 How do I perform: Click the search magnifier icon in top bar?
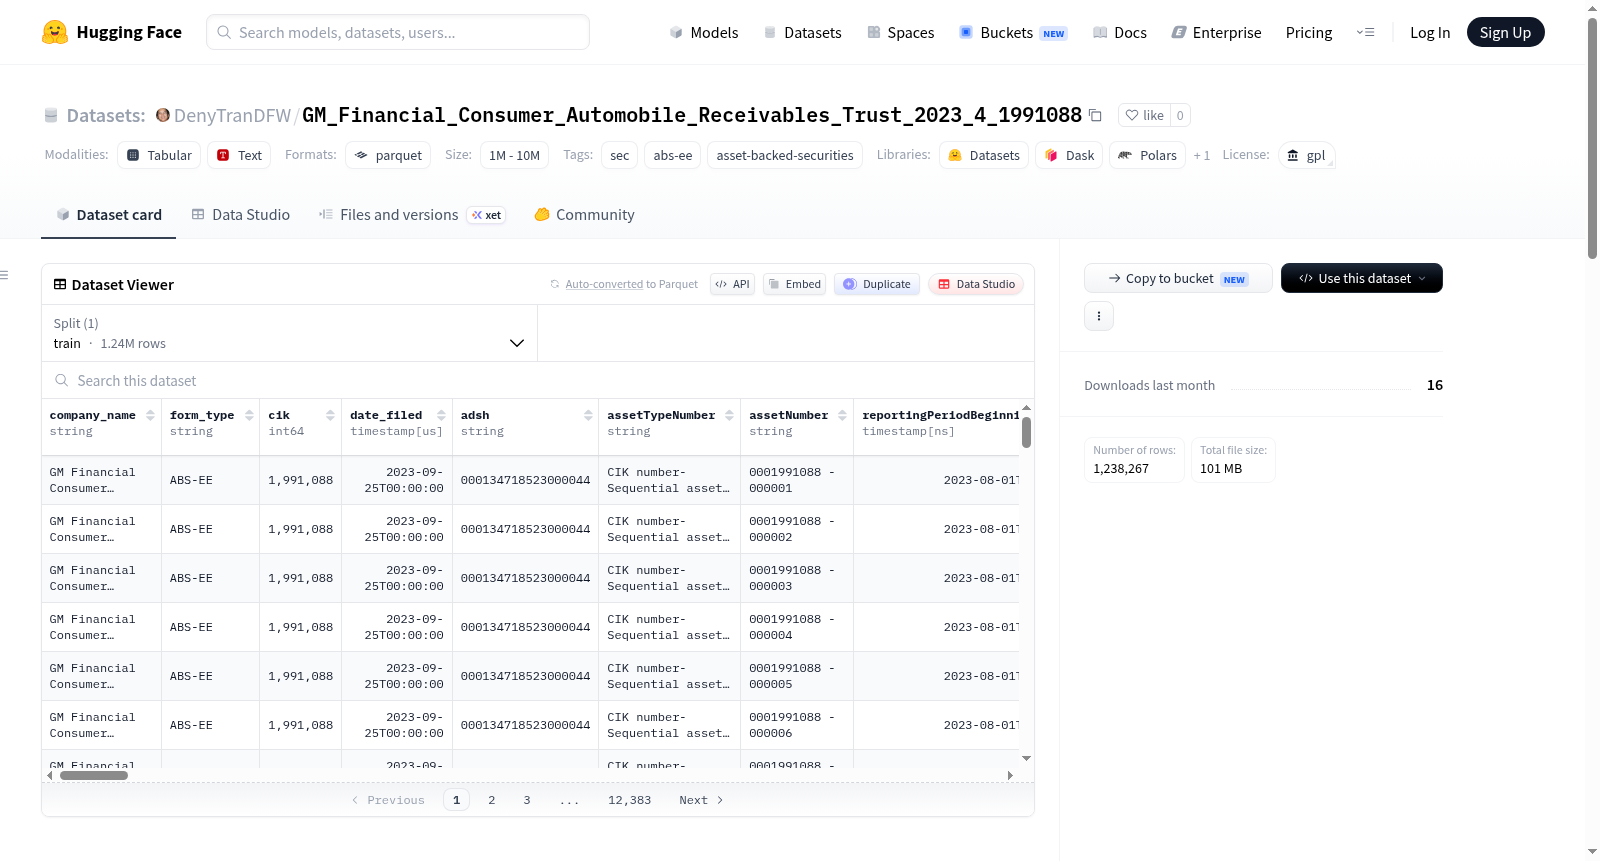click(224, 32)
